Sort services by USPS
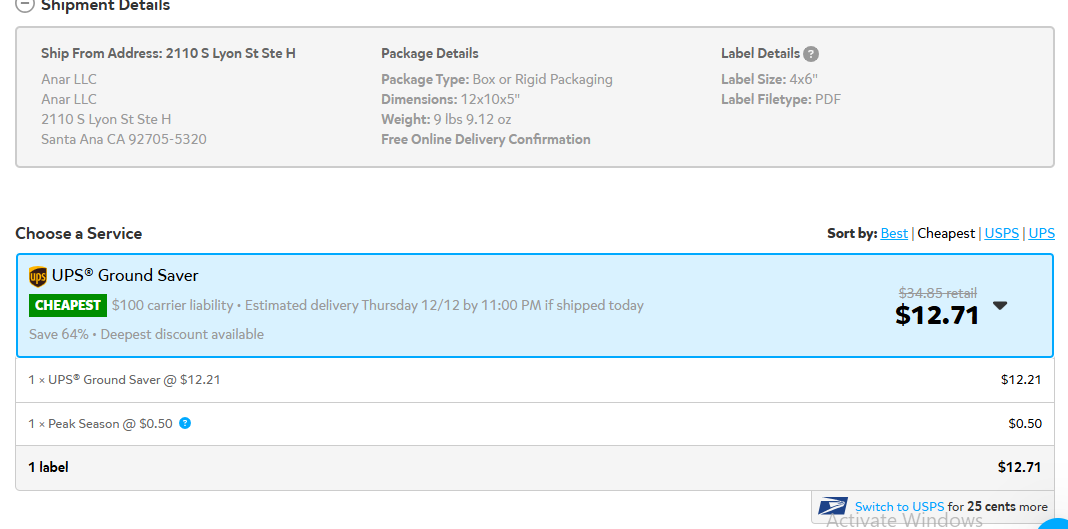1068x529 pixels. (1002, 234)
